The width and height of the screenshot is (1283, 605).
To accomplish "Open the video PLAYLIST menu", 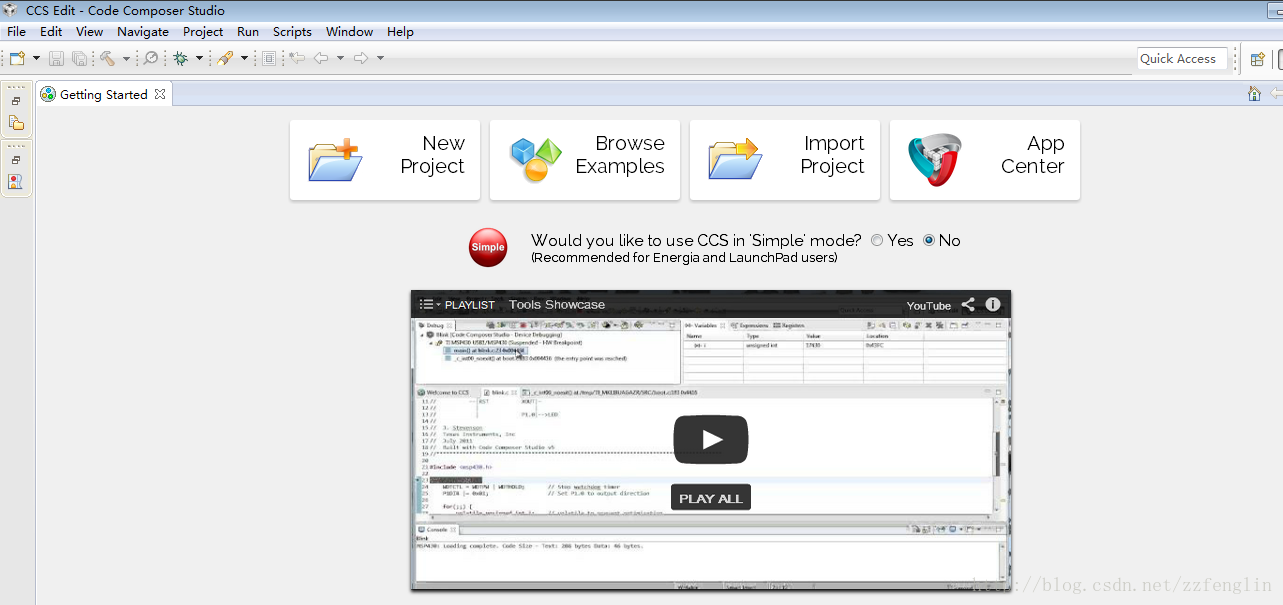I will 457,305.
